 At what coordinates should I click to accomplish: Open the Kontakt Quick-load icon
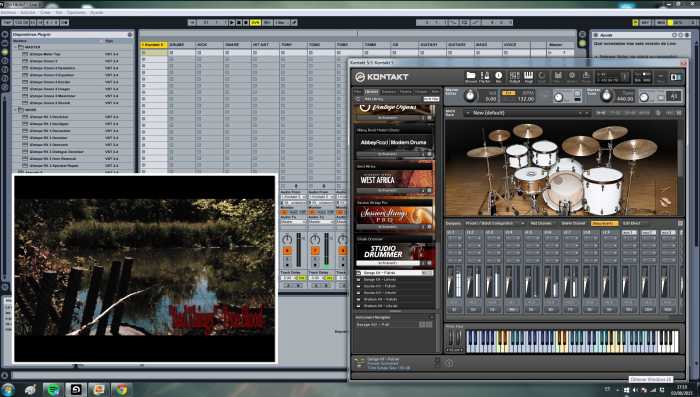[x=542, y=76]
